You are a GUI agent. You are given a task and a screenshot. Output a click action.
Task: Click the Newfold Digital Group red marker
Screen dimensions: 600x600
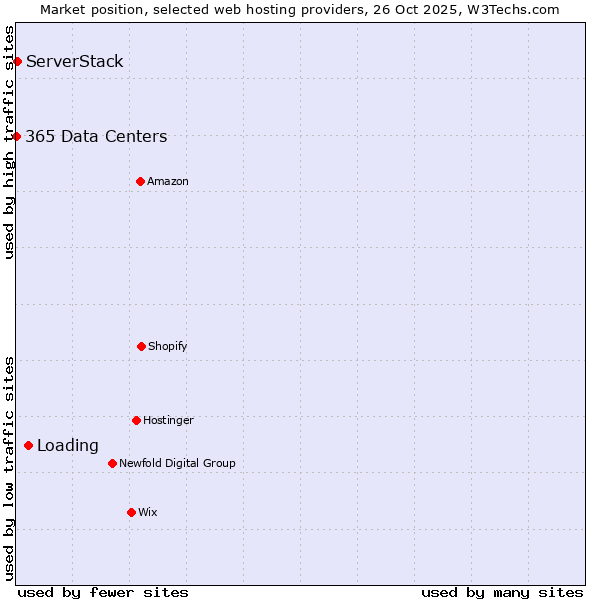pos(112,463)
